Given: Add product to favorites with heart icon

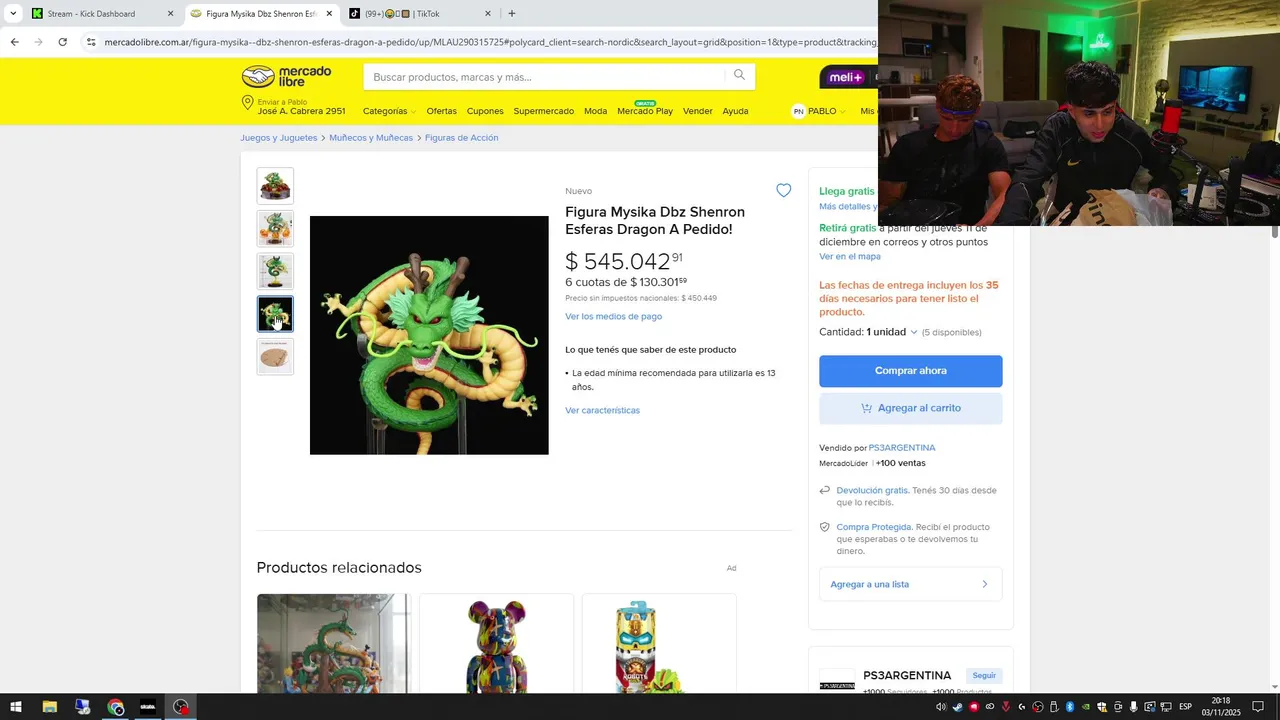Looking at the screenshot, I should click(x=783, y=190).
